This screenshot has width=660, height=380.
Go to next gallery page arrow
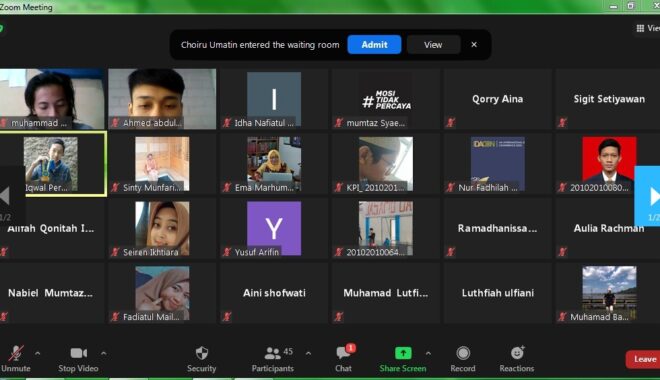pyautogui.click(x=648, y=196)
